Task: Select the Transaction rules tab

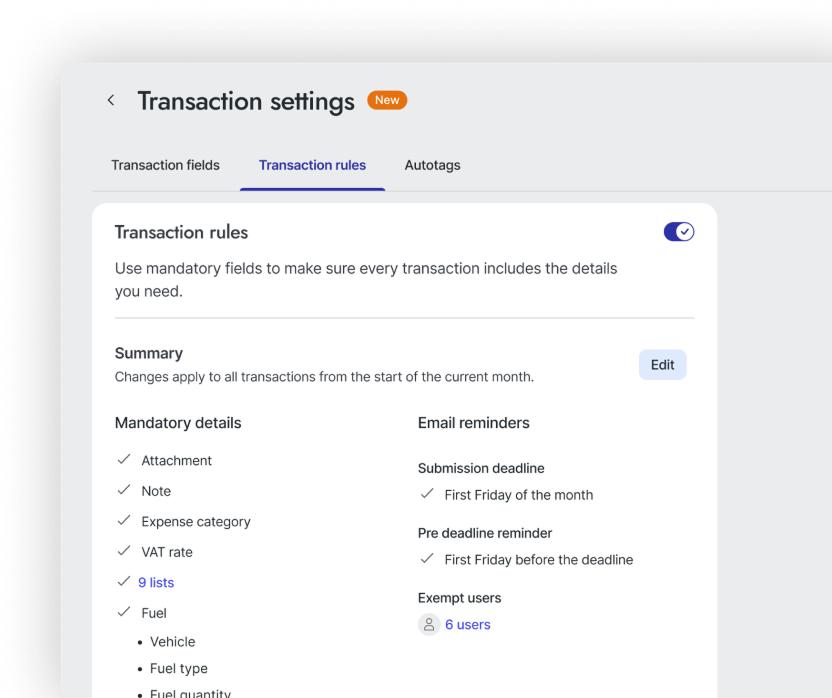Action: tap(312, 165)
